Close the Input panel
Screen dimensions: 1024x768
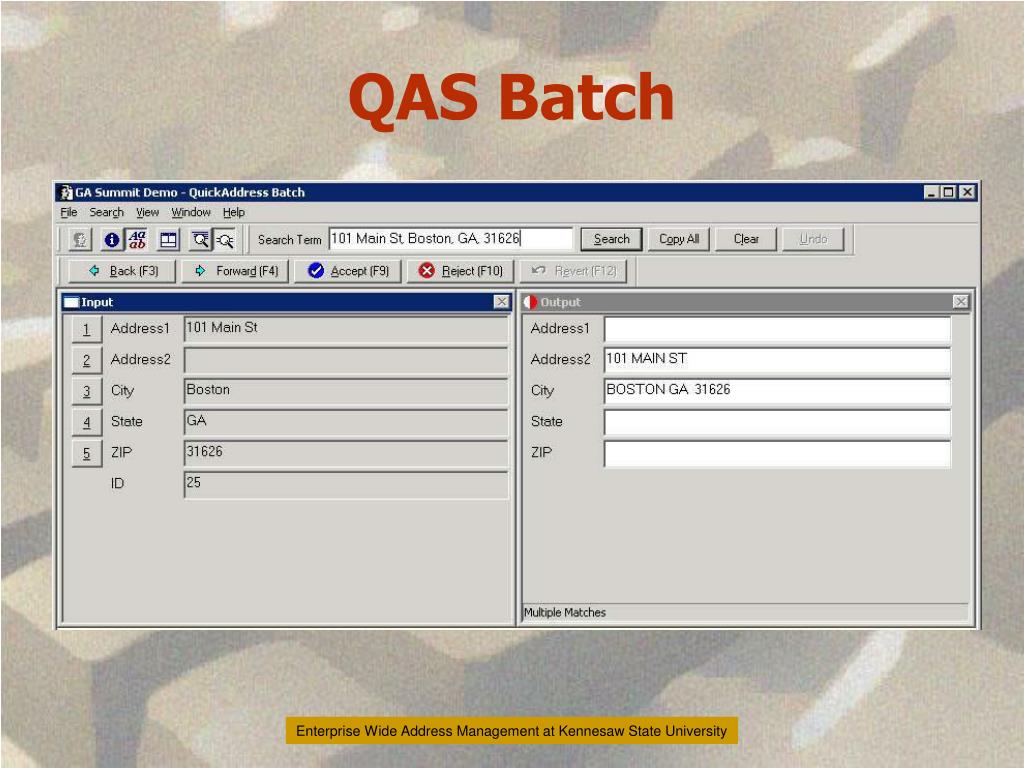(502, 302)
